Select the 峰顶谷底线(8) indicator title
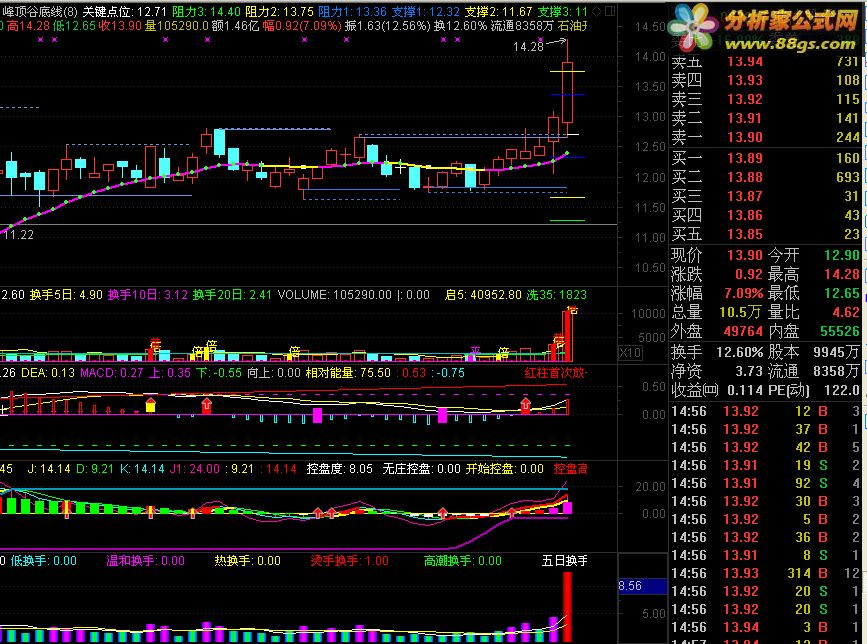 click(x=40, y=12)
